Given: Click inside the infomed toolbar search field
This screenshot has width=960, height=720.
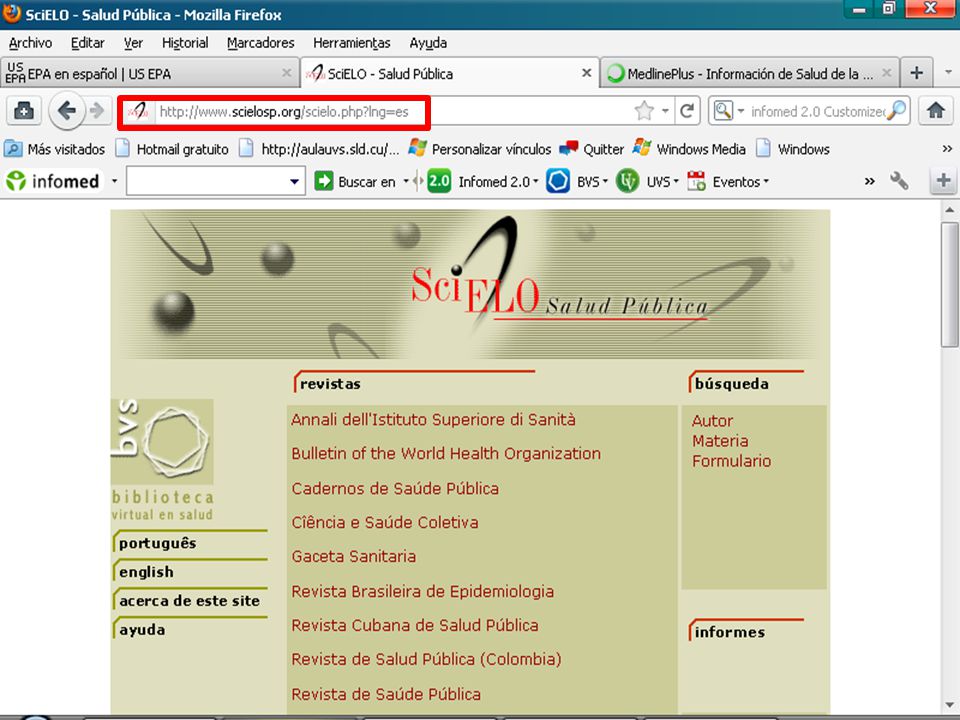Looking at the screenshot, I should click(x=208, y=182).
